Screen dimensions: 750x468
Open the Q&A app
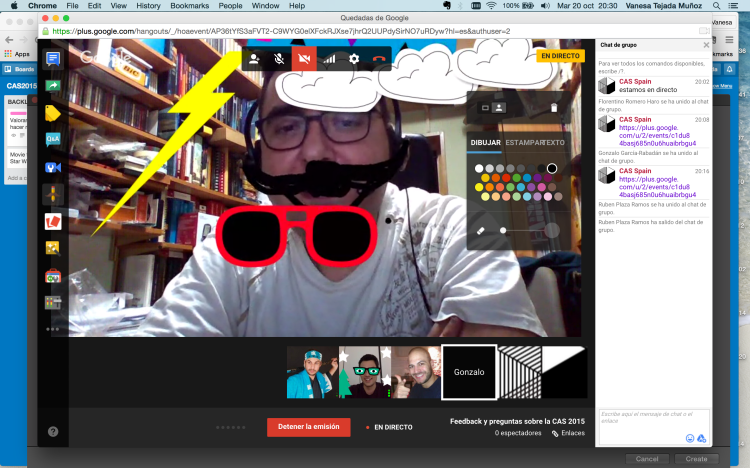[53, 139]
